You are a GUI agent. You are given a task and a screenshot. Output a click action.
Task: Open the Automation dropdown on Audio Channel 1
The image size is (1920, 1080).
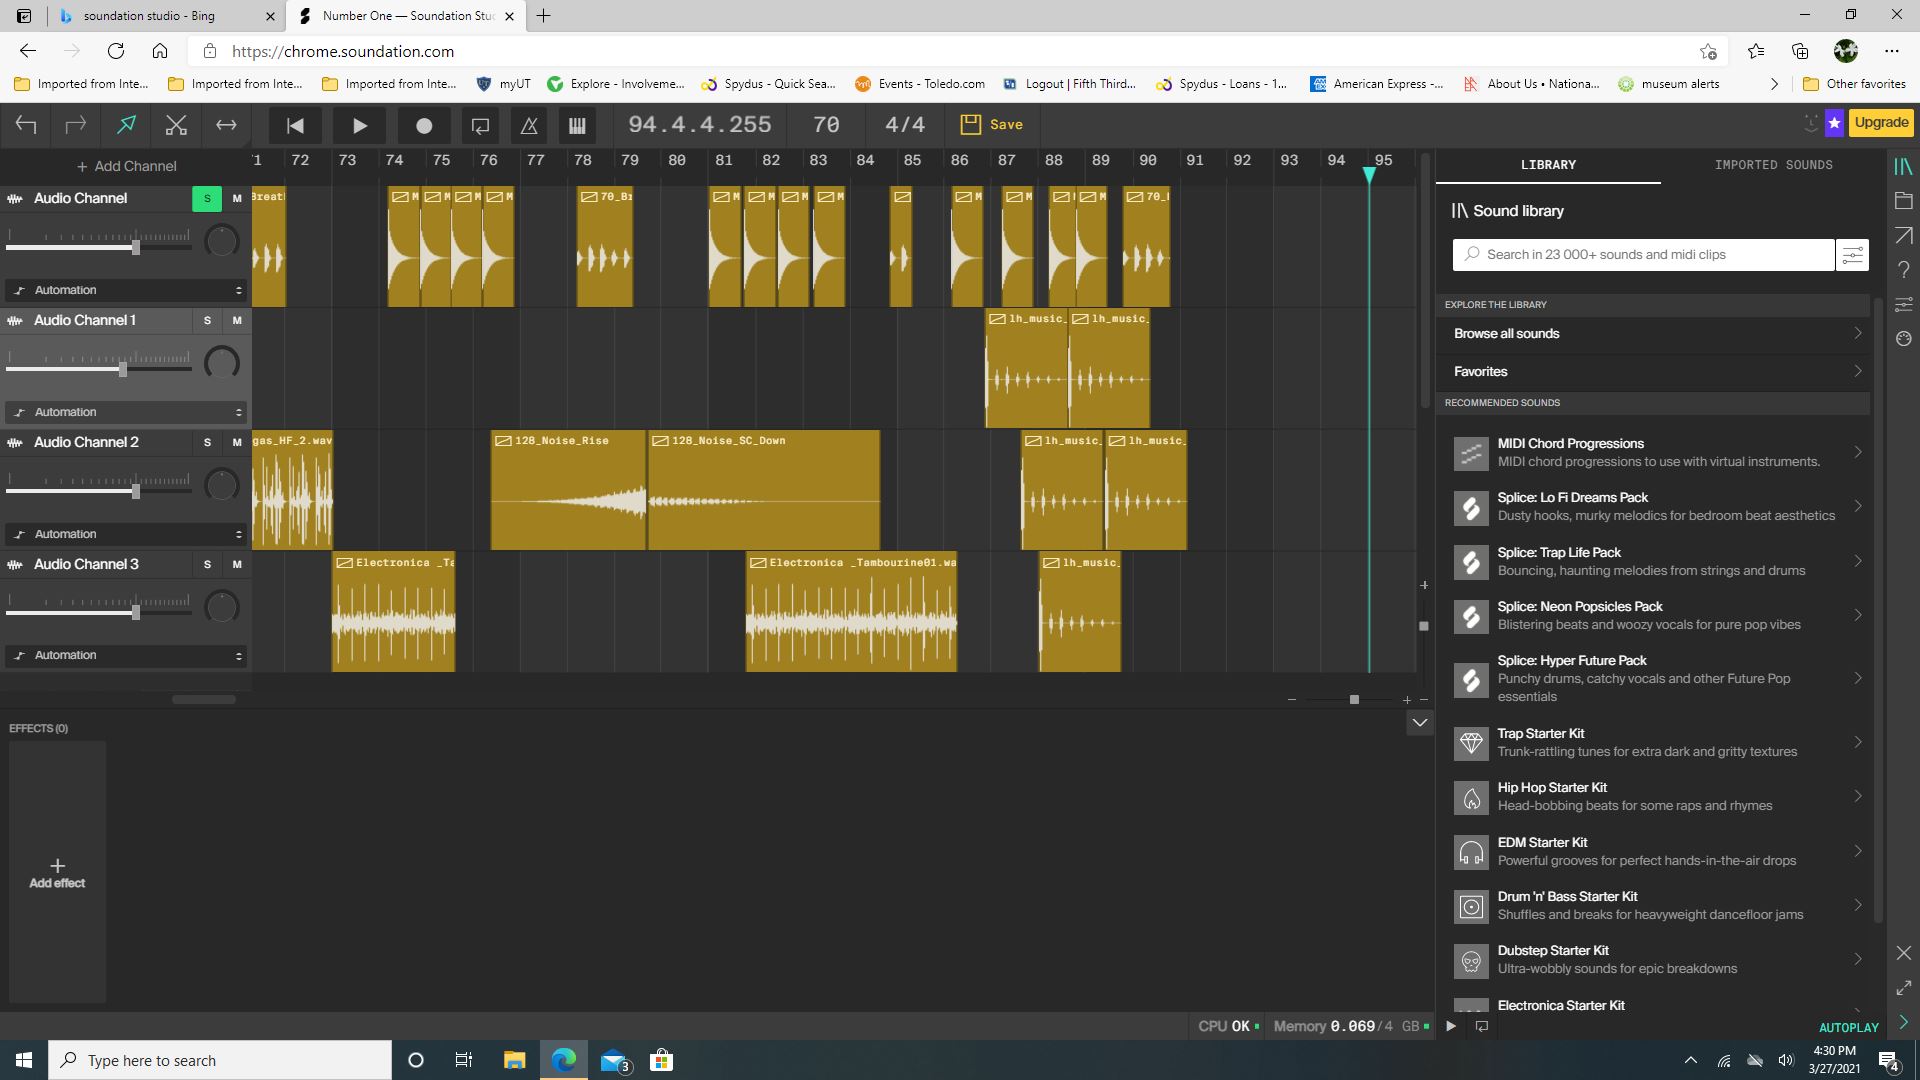(125, 412)
